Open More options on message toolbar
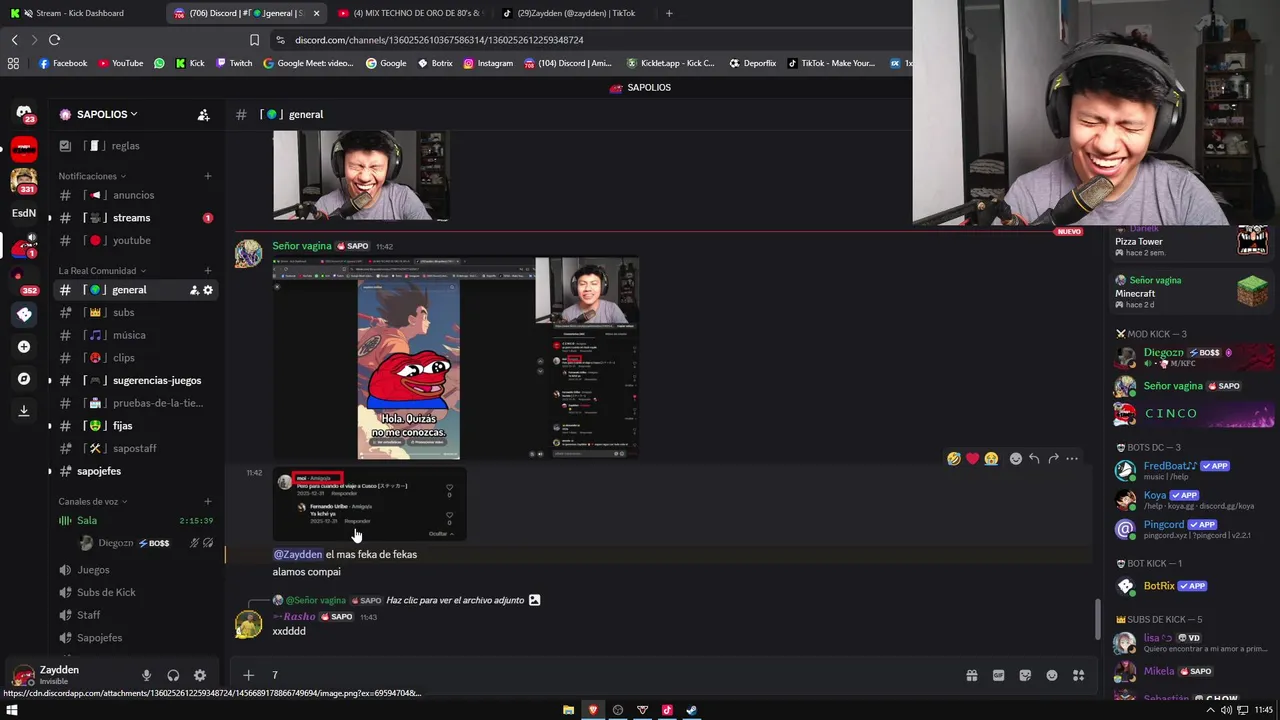1280x720 pixels. [1072, 459]
